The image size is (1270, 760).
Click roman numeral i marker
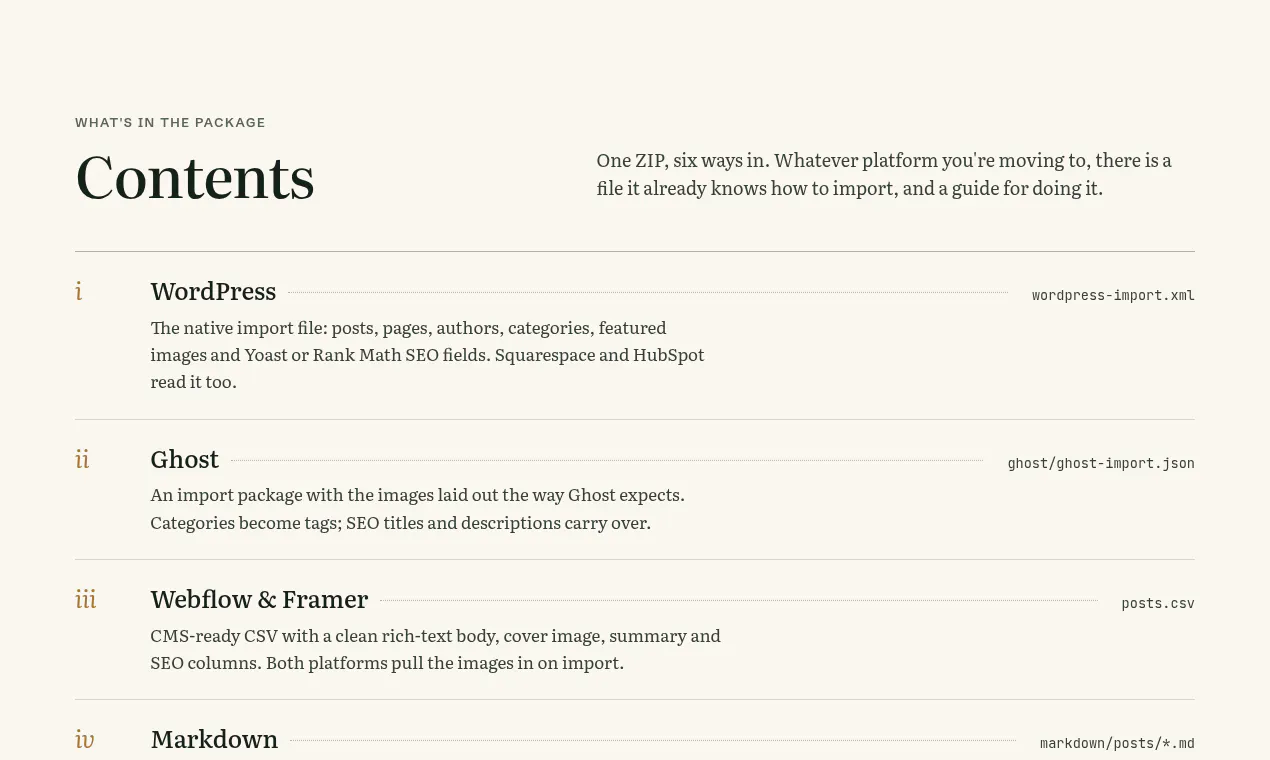79,291
